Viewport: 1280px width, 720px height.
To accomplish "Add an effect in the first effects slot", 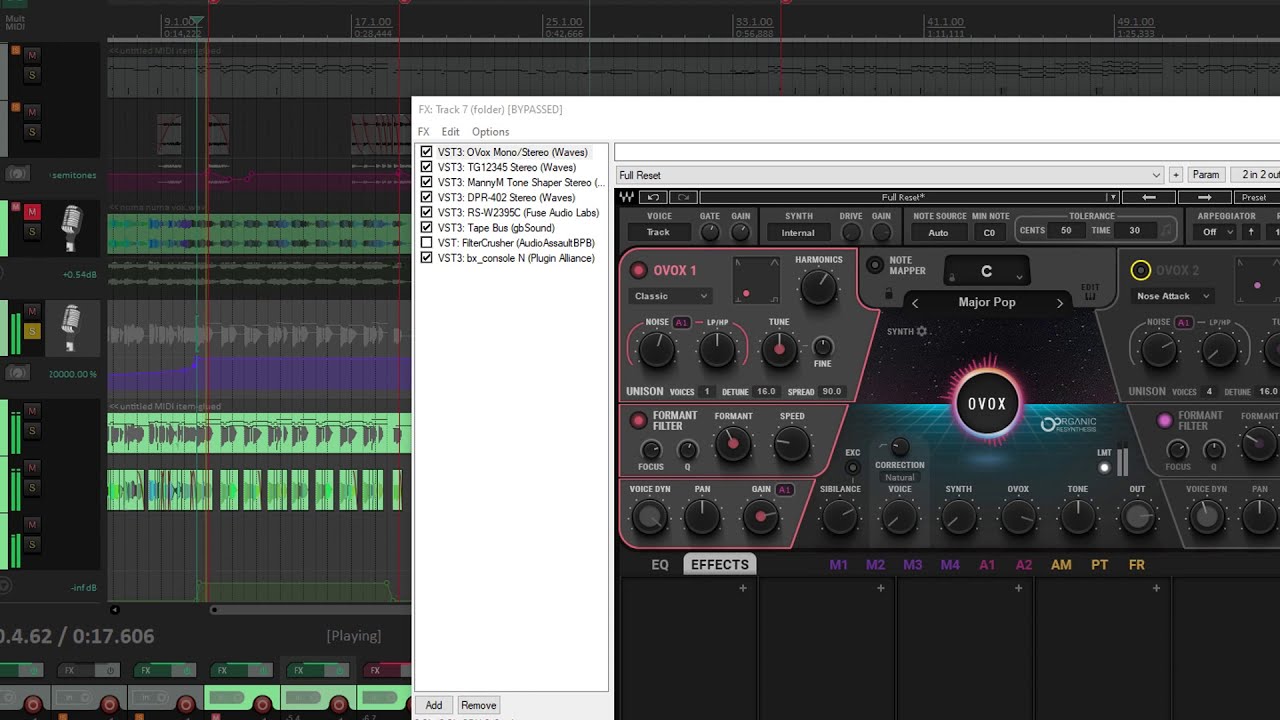I will tap(743, 589).
